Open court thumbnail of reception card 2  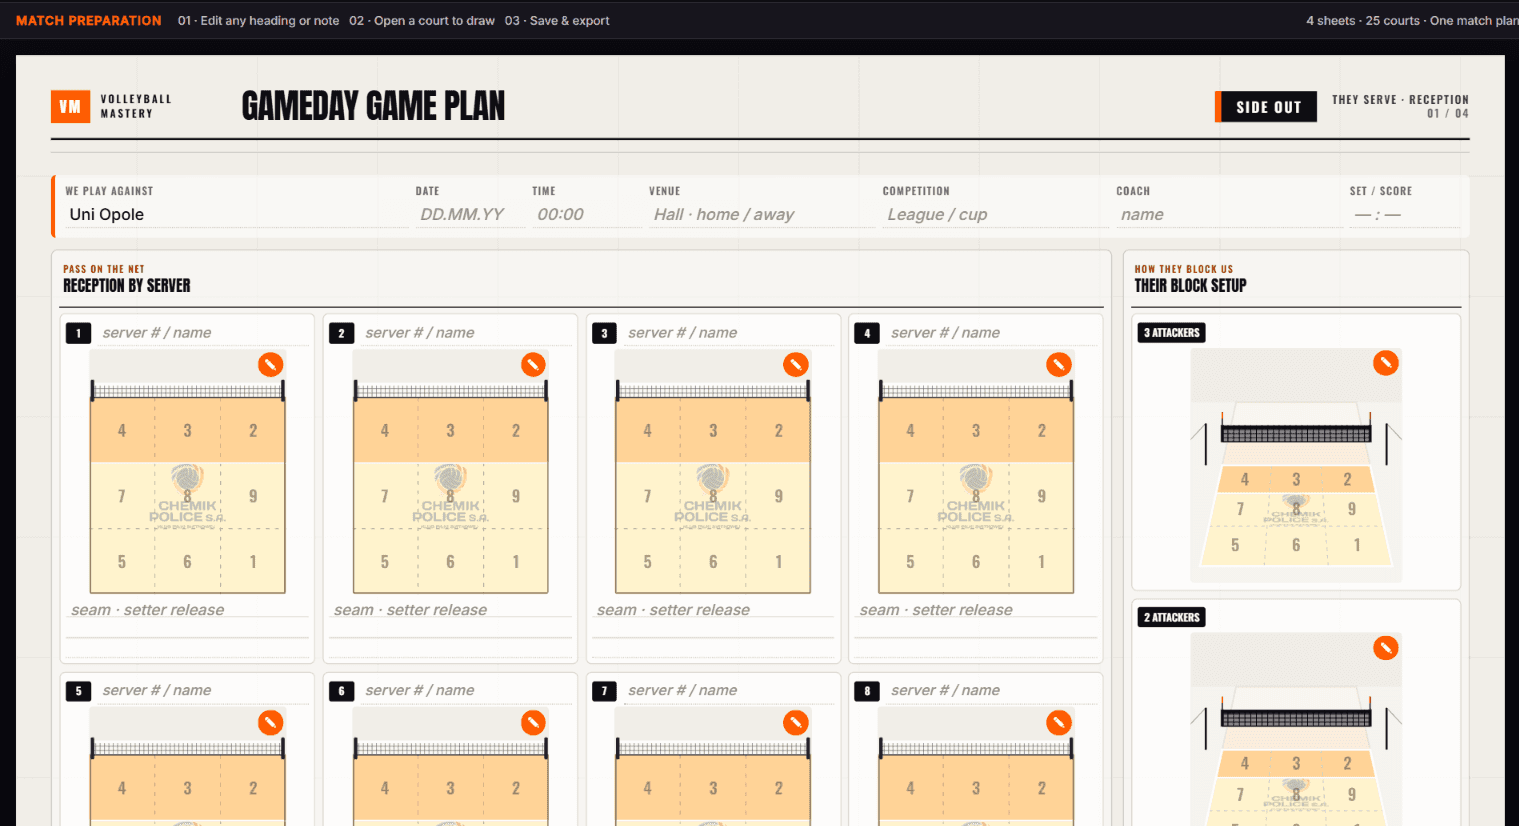click(x=451, y=472)
